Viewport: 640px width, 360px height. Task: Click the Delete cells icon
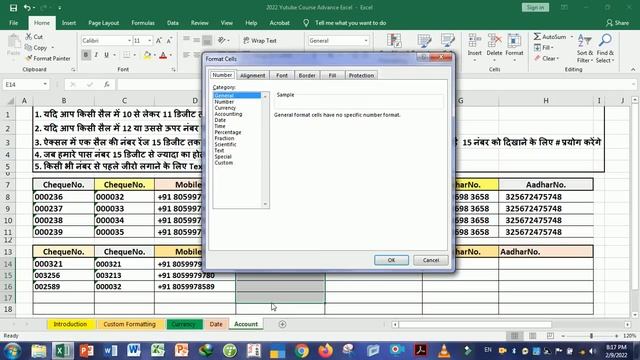(x=494, y=41)
